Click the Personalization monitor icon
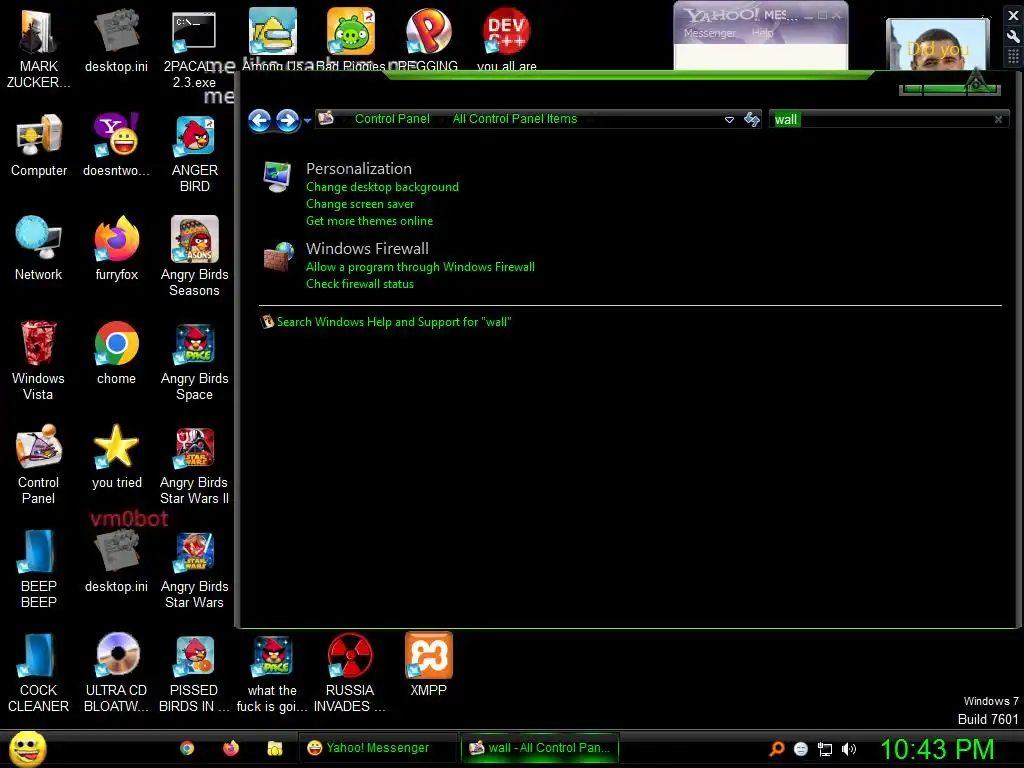Image resolution: width=1024 pixels, height=768 pixels. pyautogui.click(x=278, y=177)
